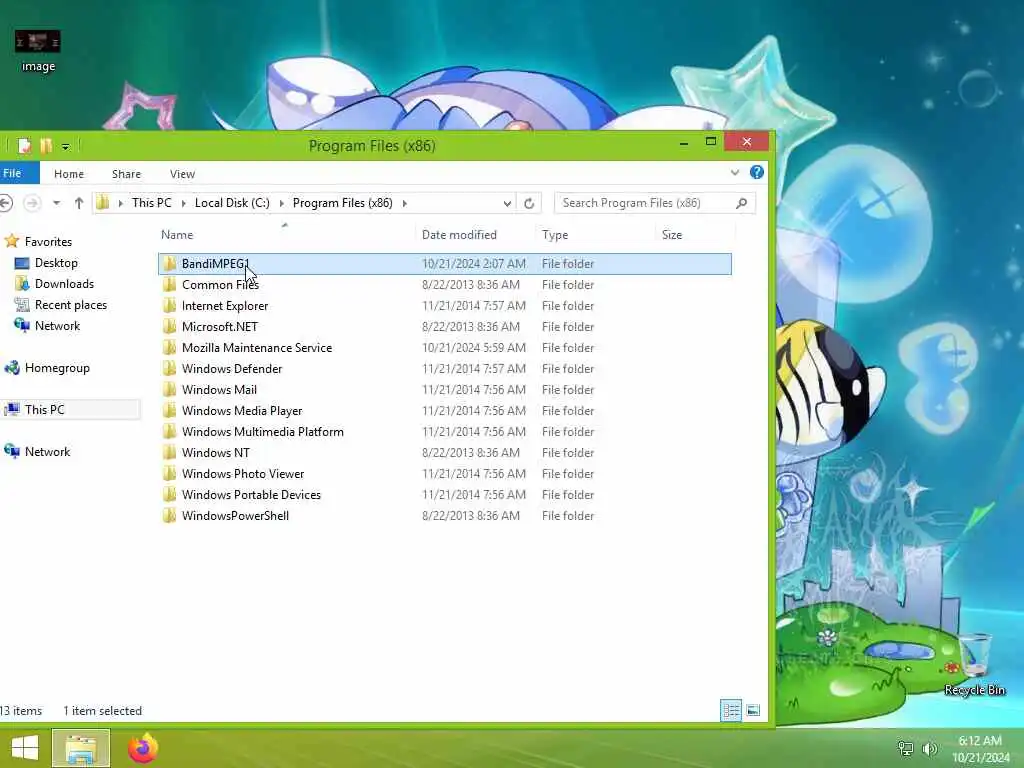Open the Home ribbon tab
The image size is (1024, 768).
tap(69, 174)
